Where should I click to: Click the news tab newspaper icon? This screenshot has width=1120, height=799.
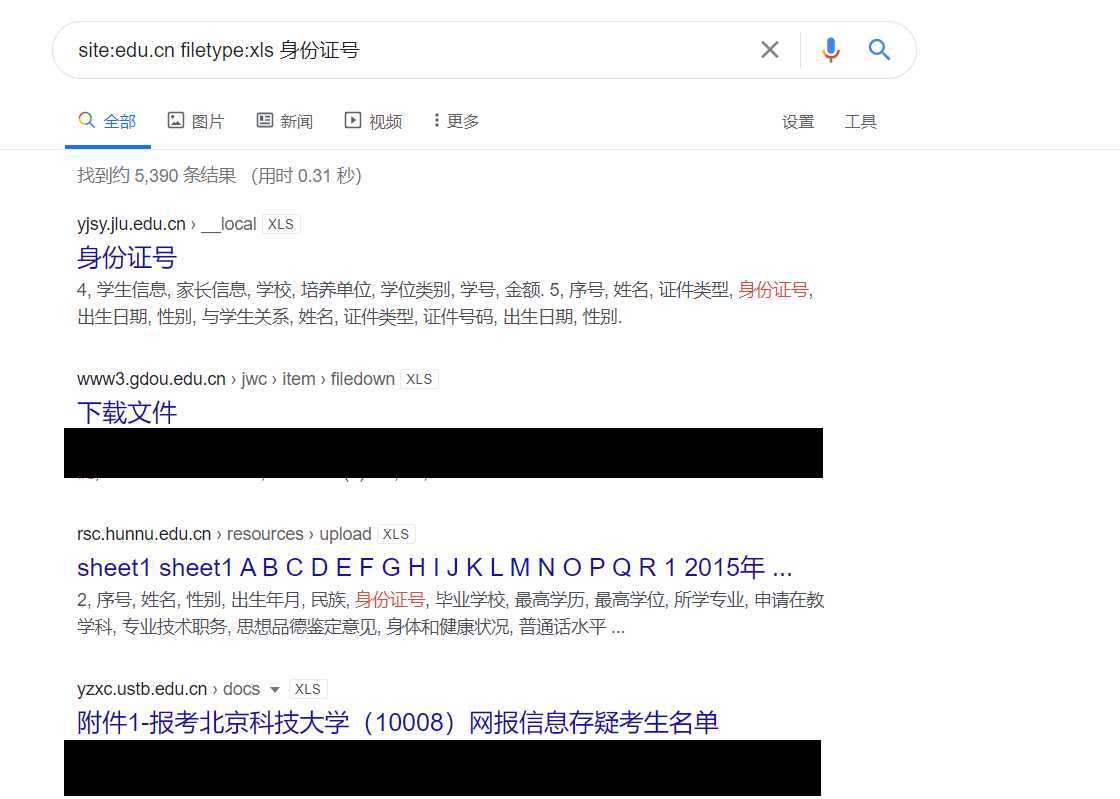tap(265, 120)
